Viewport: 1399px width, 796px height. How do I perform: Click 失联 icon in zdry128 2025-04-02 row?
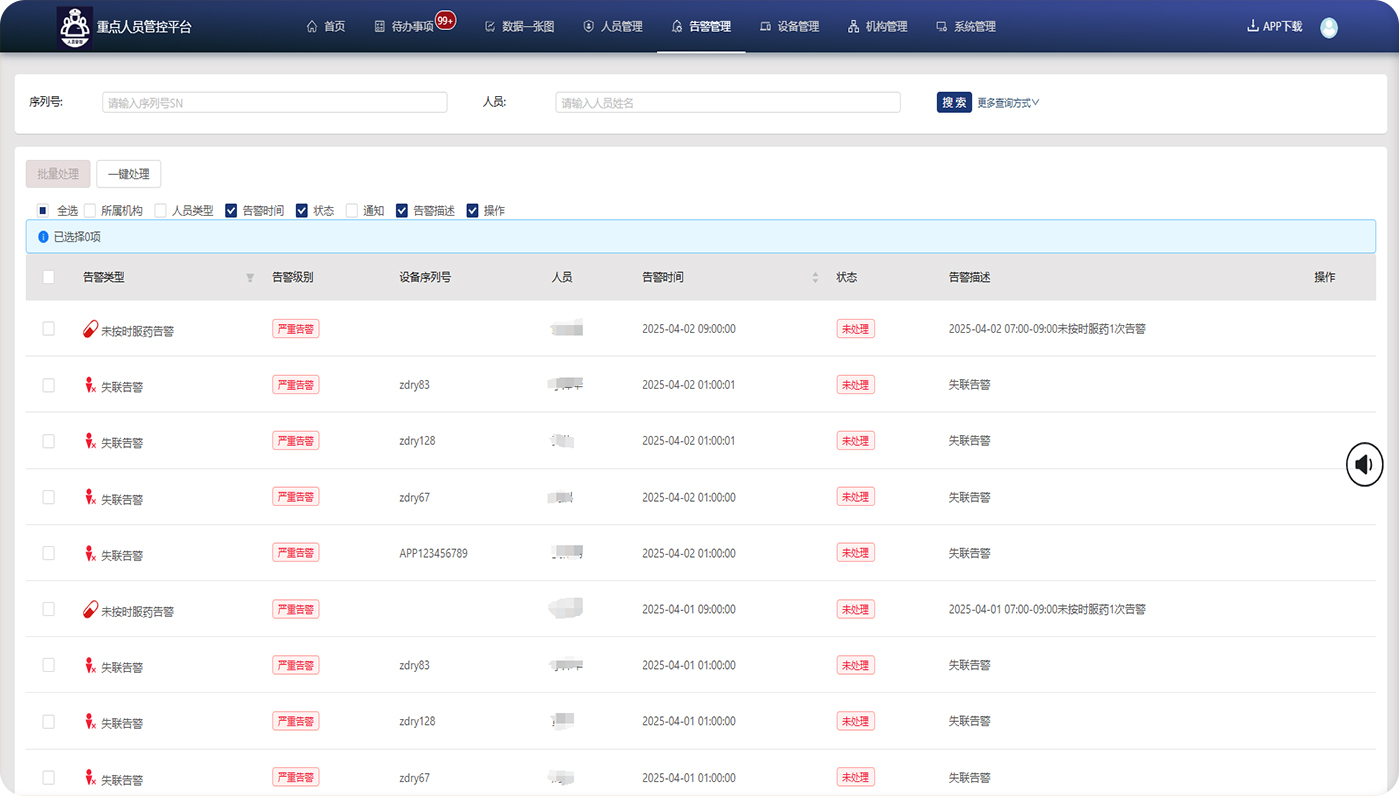90,441
